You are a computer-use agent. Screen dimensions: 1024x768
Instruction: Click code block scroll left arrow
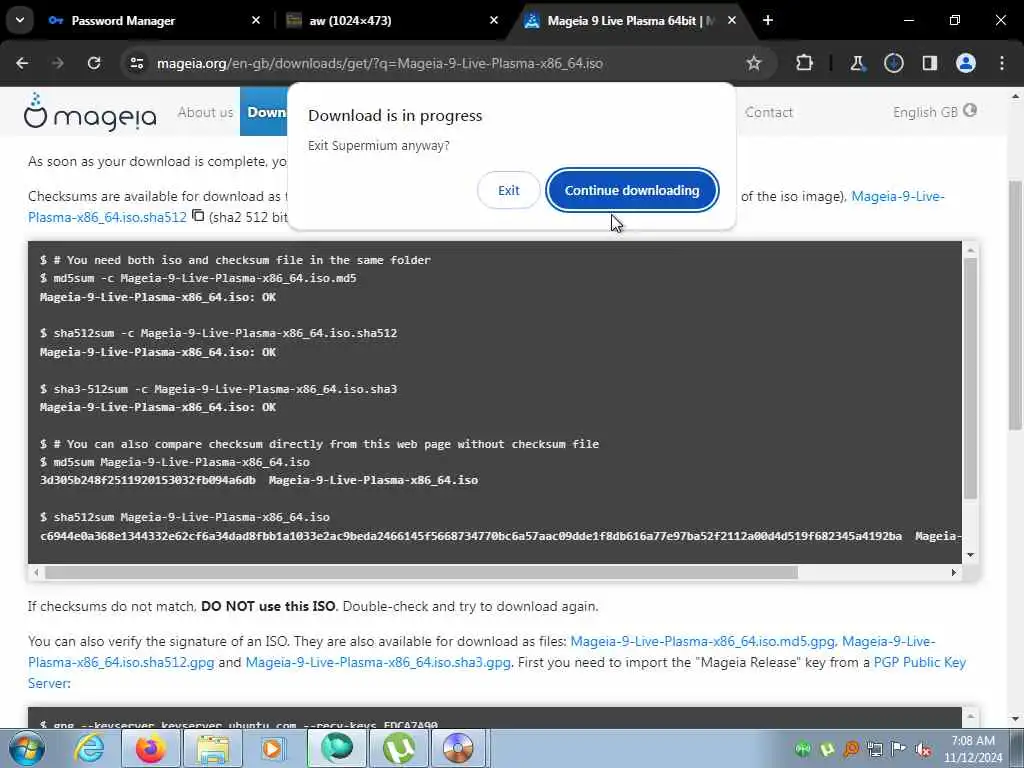click(37, 573)
